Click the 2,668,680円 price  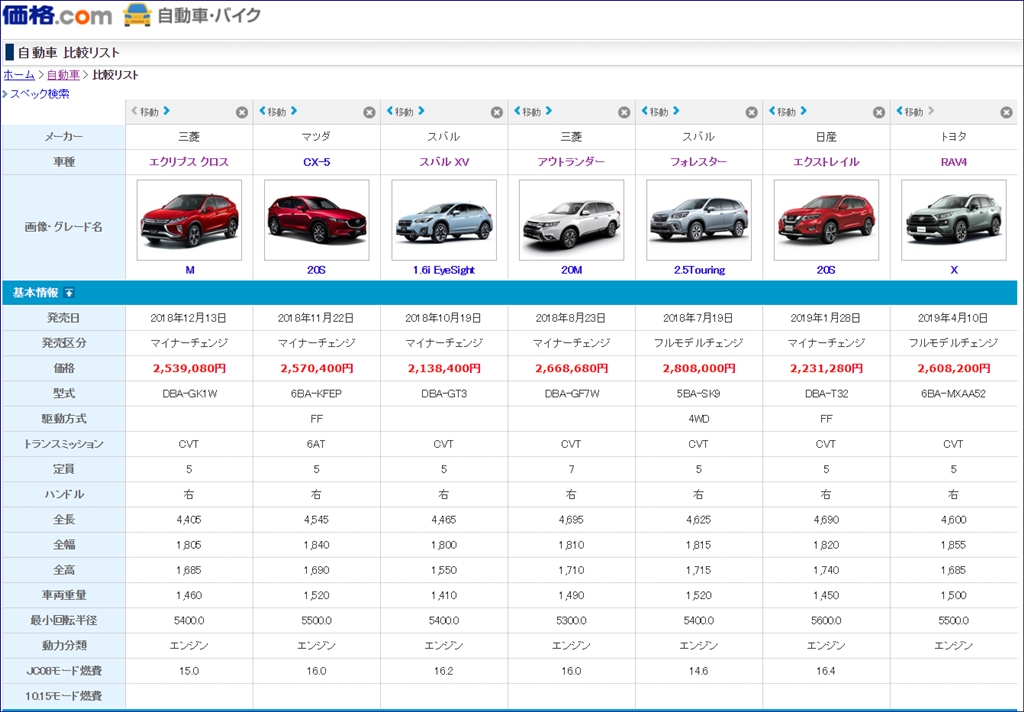pos(571,368)
